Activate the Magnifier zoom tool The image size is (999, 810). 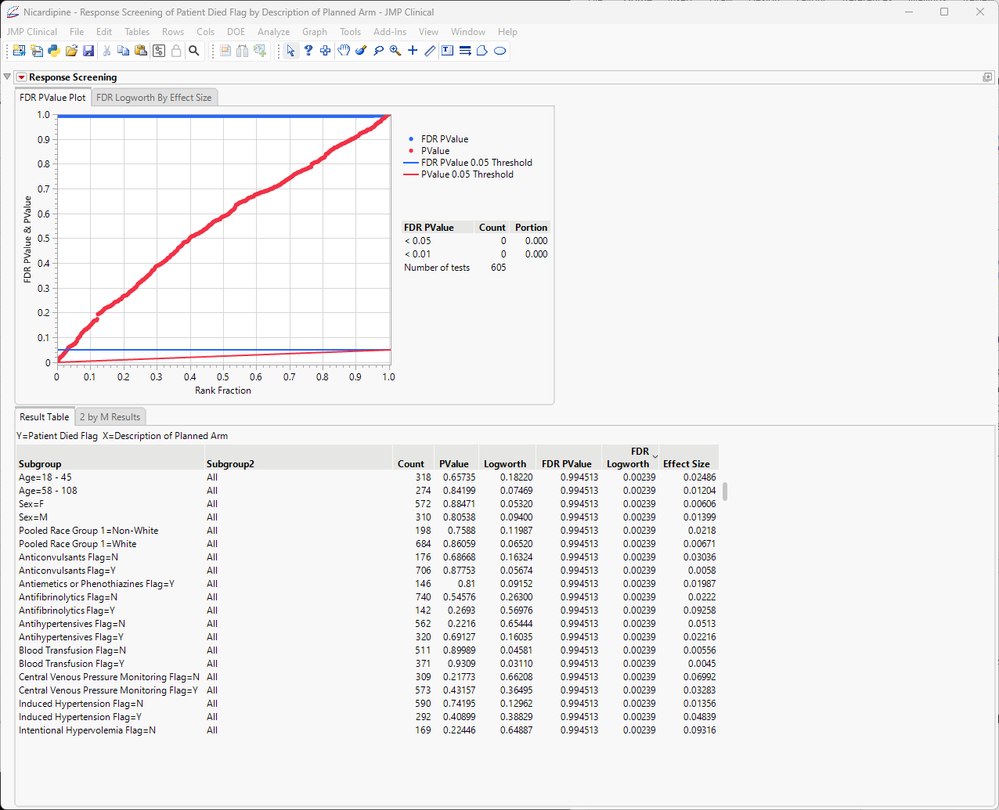(396, 51)
